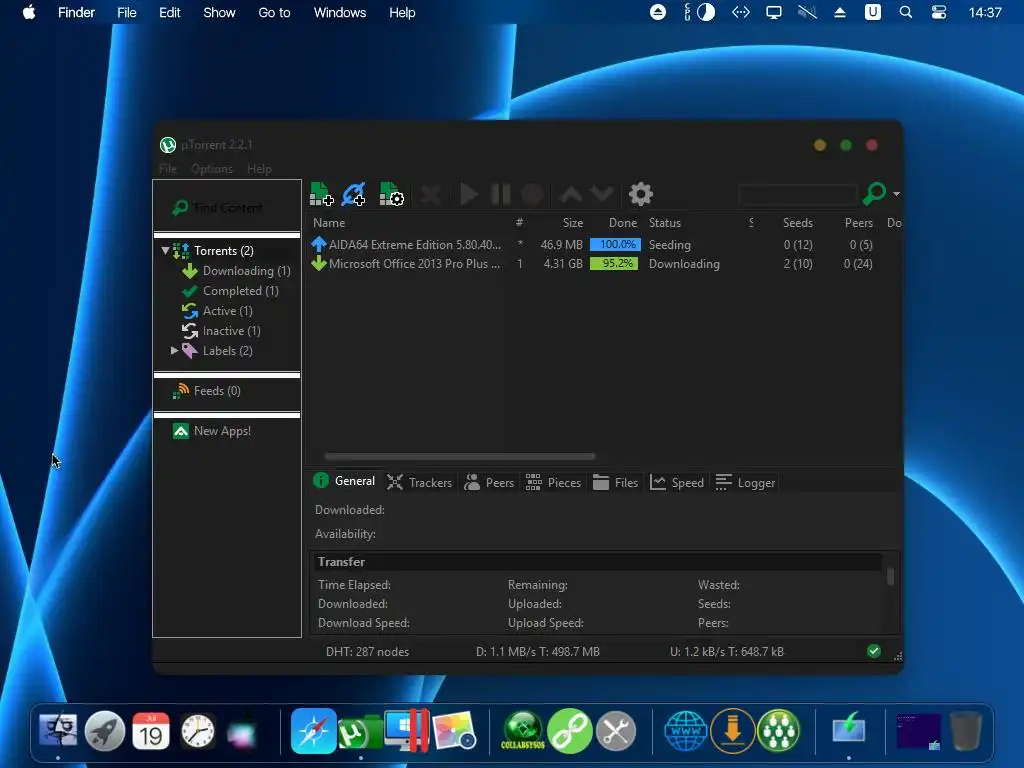
Task: Switch to the Trackers tab
Action: click(x=419, y=483)
